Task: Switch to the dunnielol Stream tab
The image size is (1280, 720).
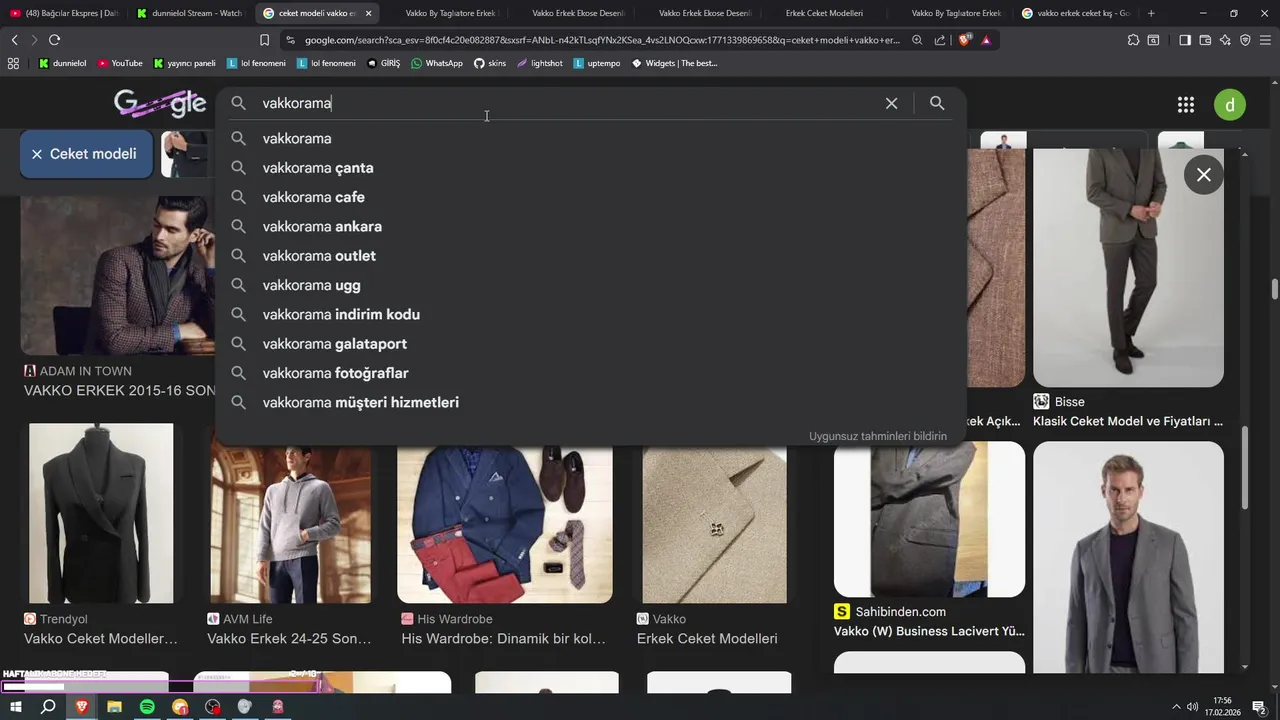Action: tap(190, 13)
